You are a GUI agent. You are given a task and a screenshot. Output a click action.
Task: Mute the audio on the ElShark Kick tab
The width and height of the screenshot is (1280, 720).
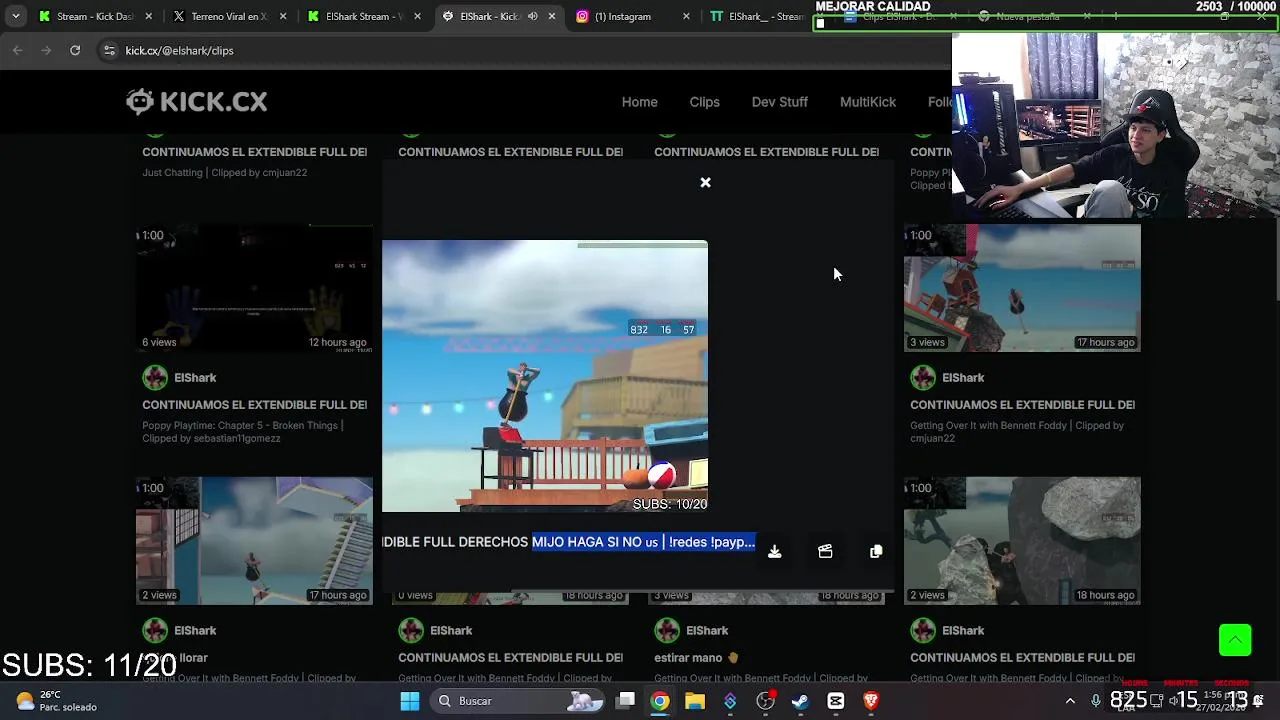point(533,16)
